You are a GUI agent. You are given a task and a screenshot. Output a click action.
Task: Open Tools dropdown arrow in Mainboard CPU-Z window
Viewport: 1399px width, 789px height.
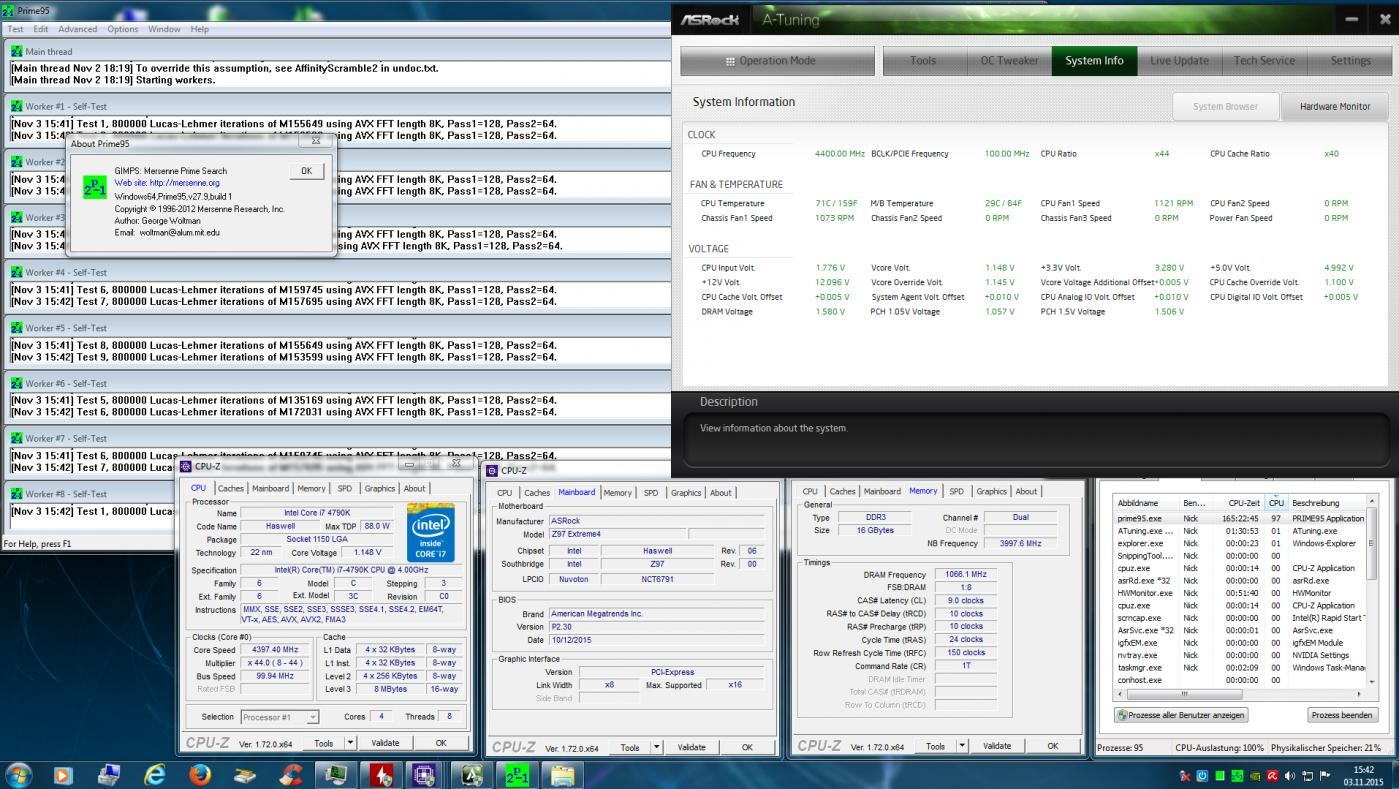[657, 747]
